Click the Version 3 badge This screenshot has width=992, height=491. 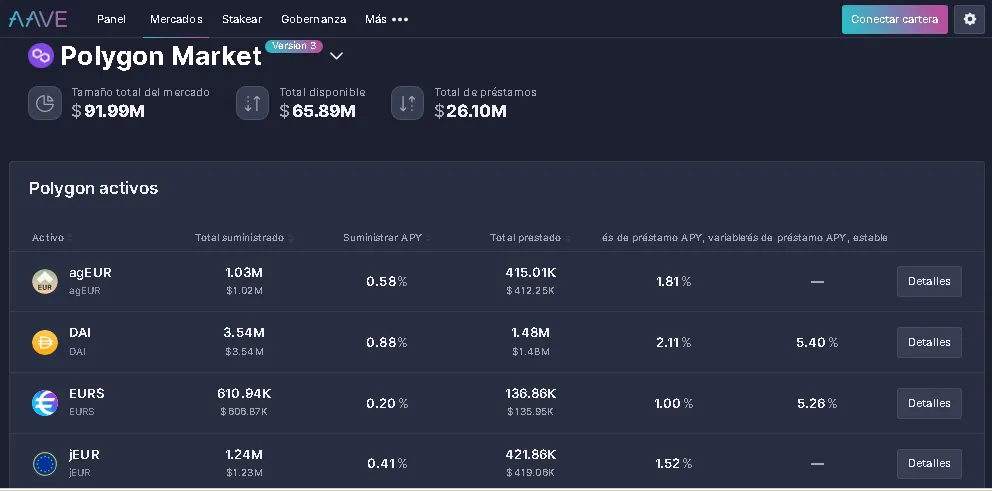point(294,46)
